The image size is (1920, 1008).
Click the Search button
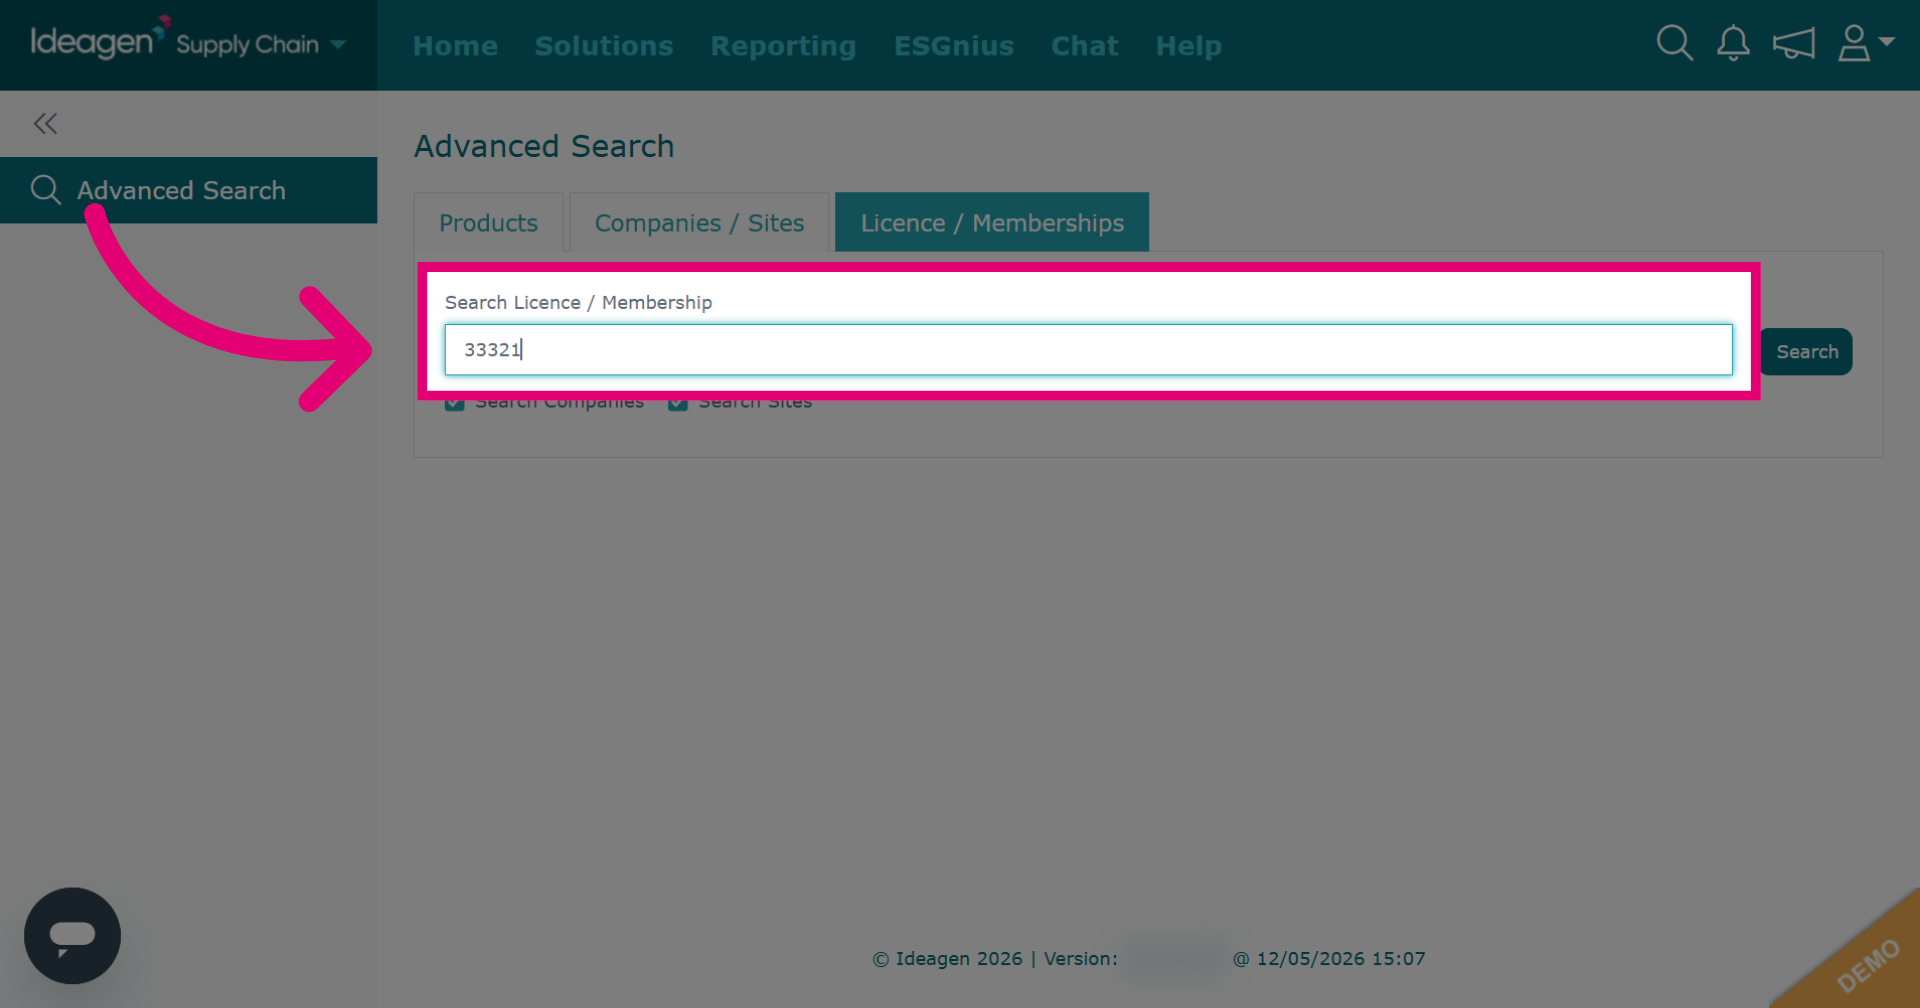(1806, 351)
